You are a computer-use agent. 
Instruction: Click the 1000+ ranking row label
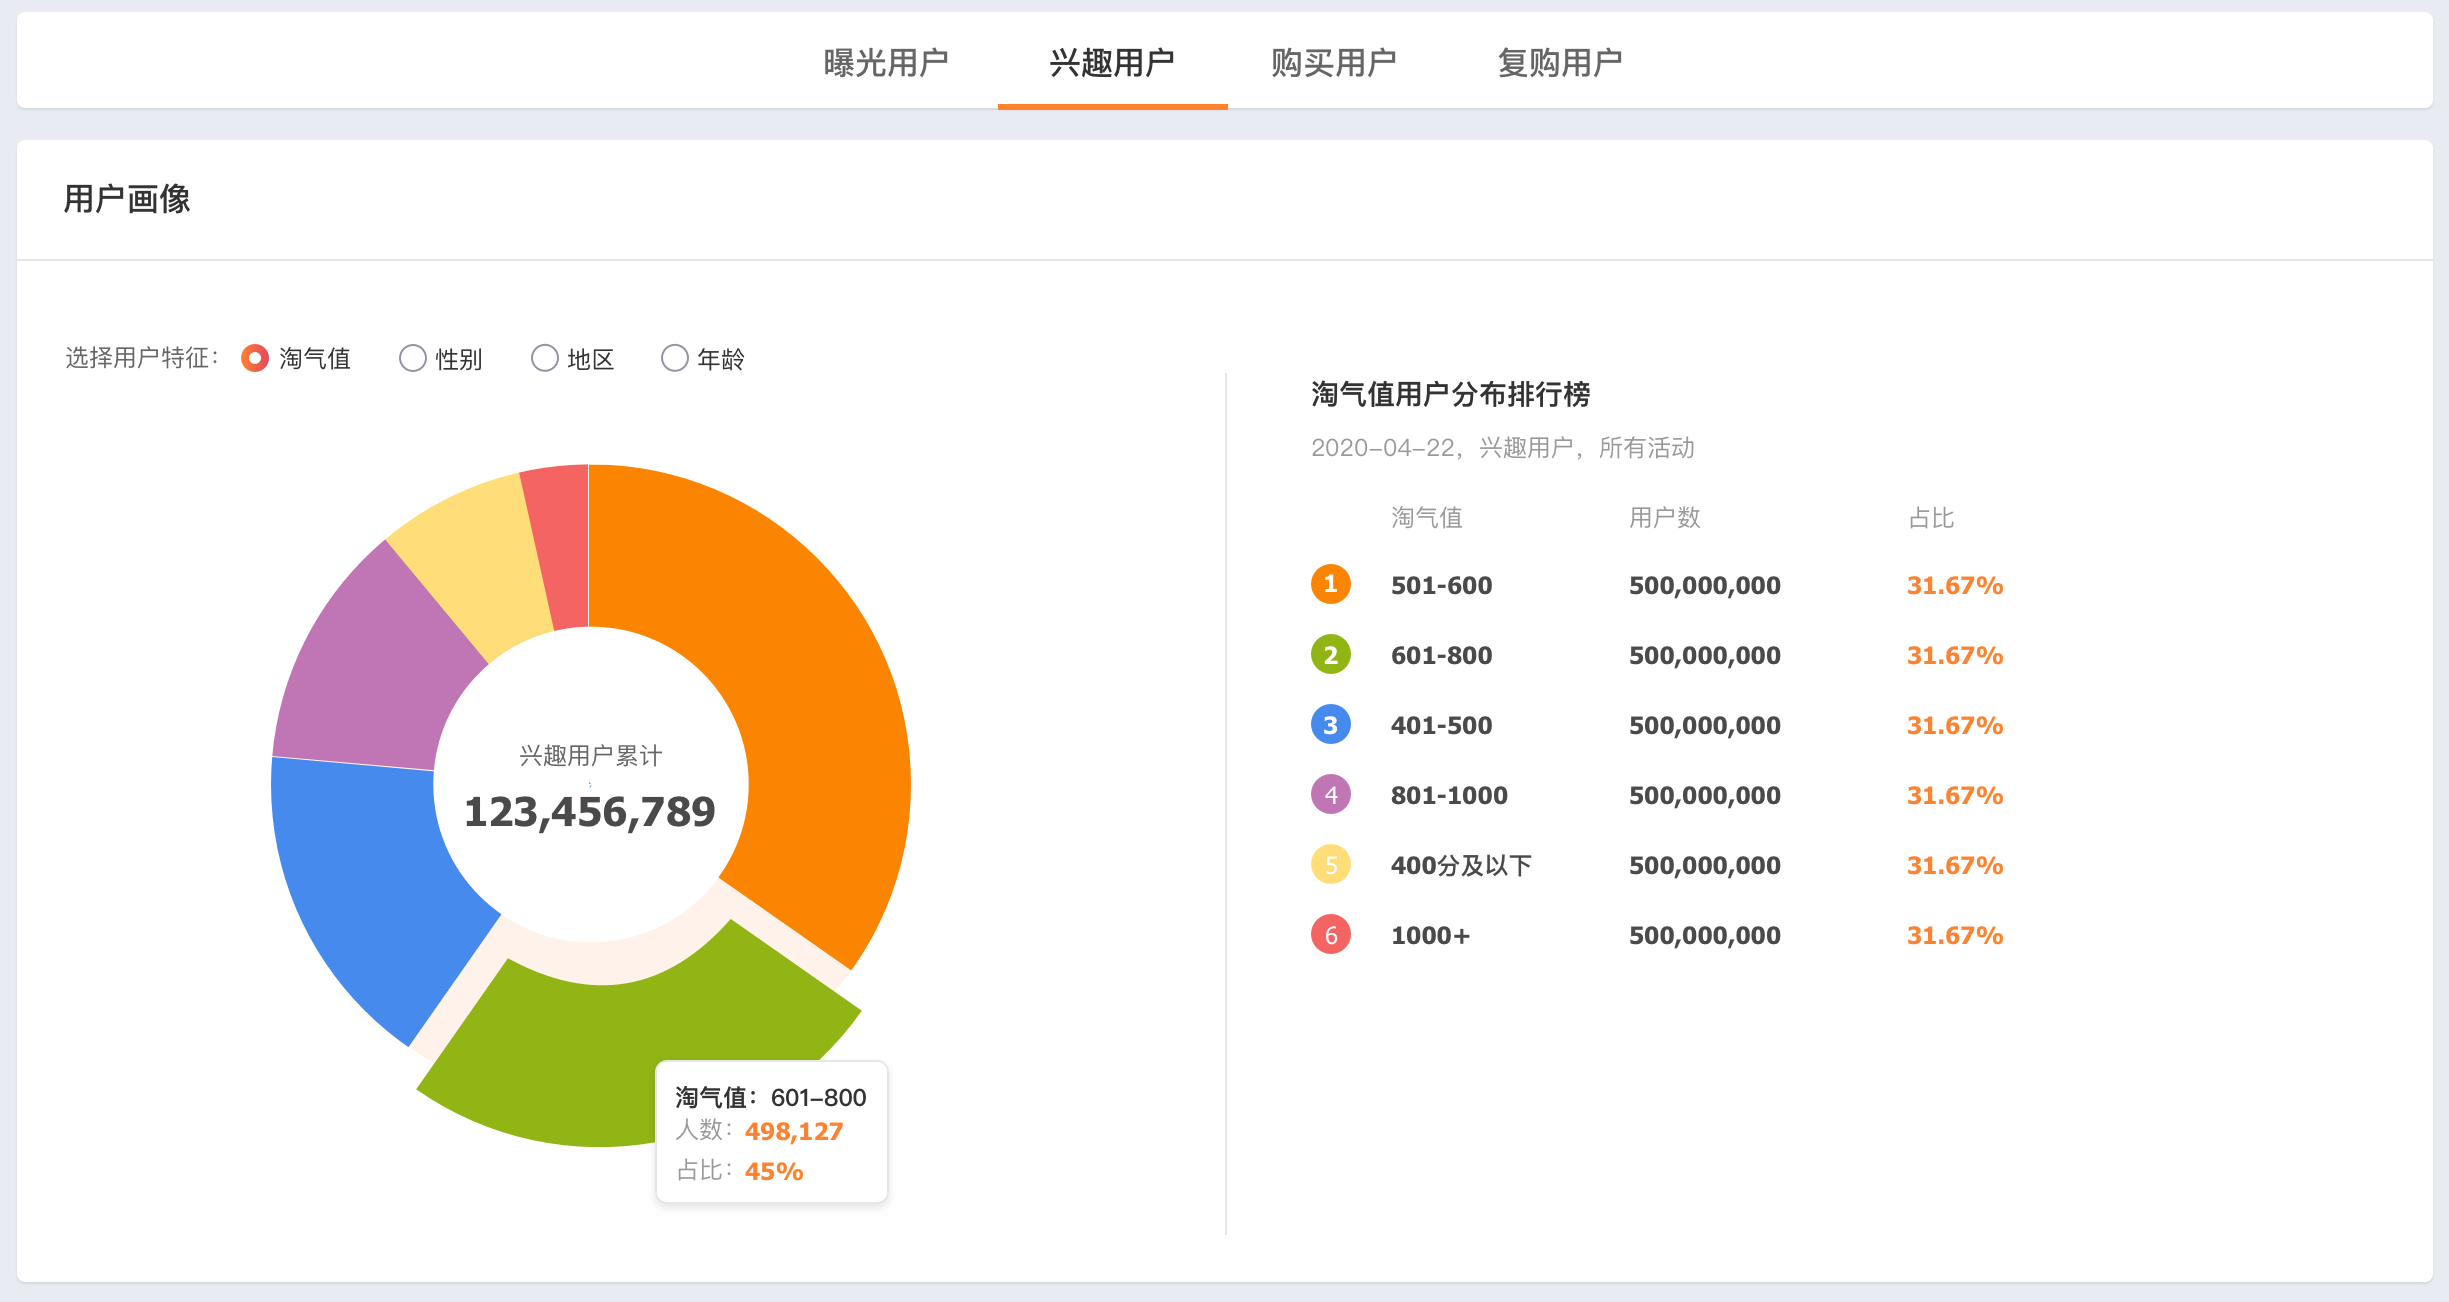(x=1430, y=935)
